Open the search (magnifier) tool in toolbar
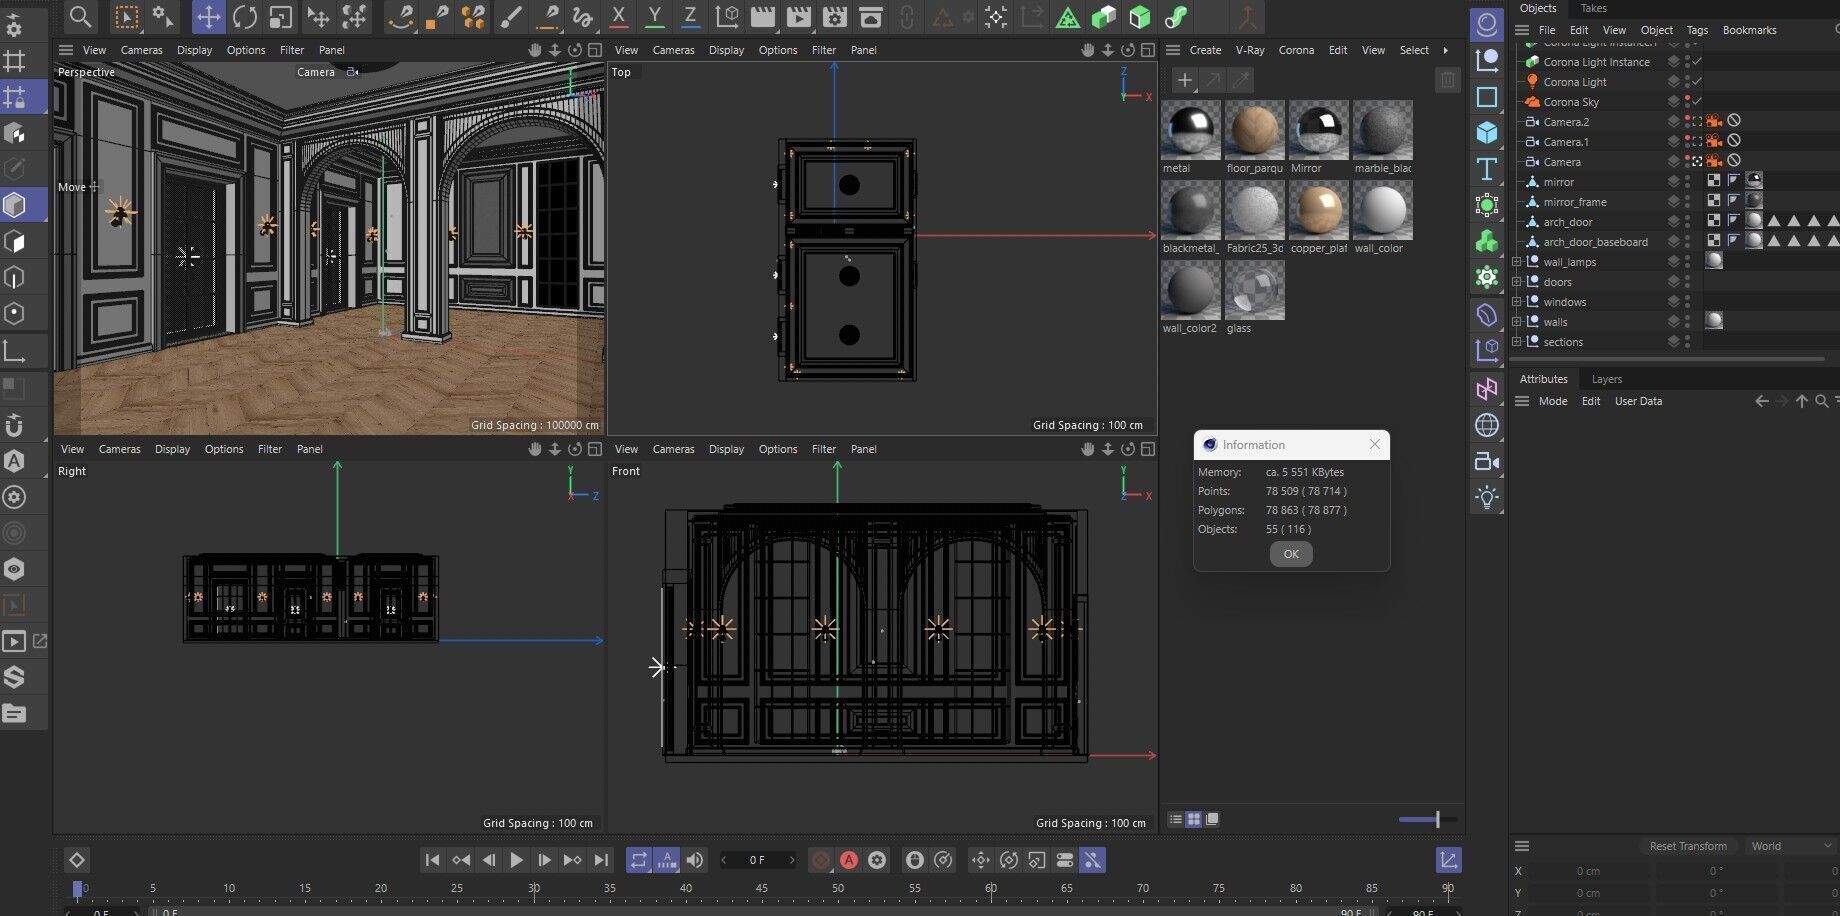The image size is (1840, 916). click(x=80, y=16)
